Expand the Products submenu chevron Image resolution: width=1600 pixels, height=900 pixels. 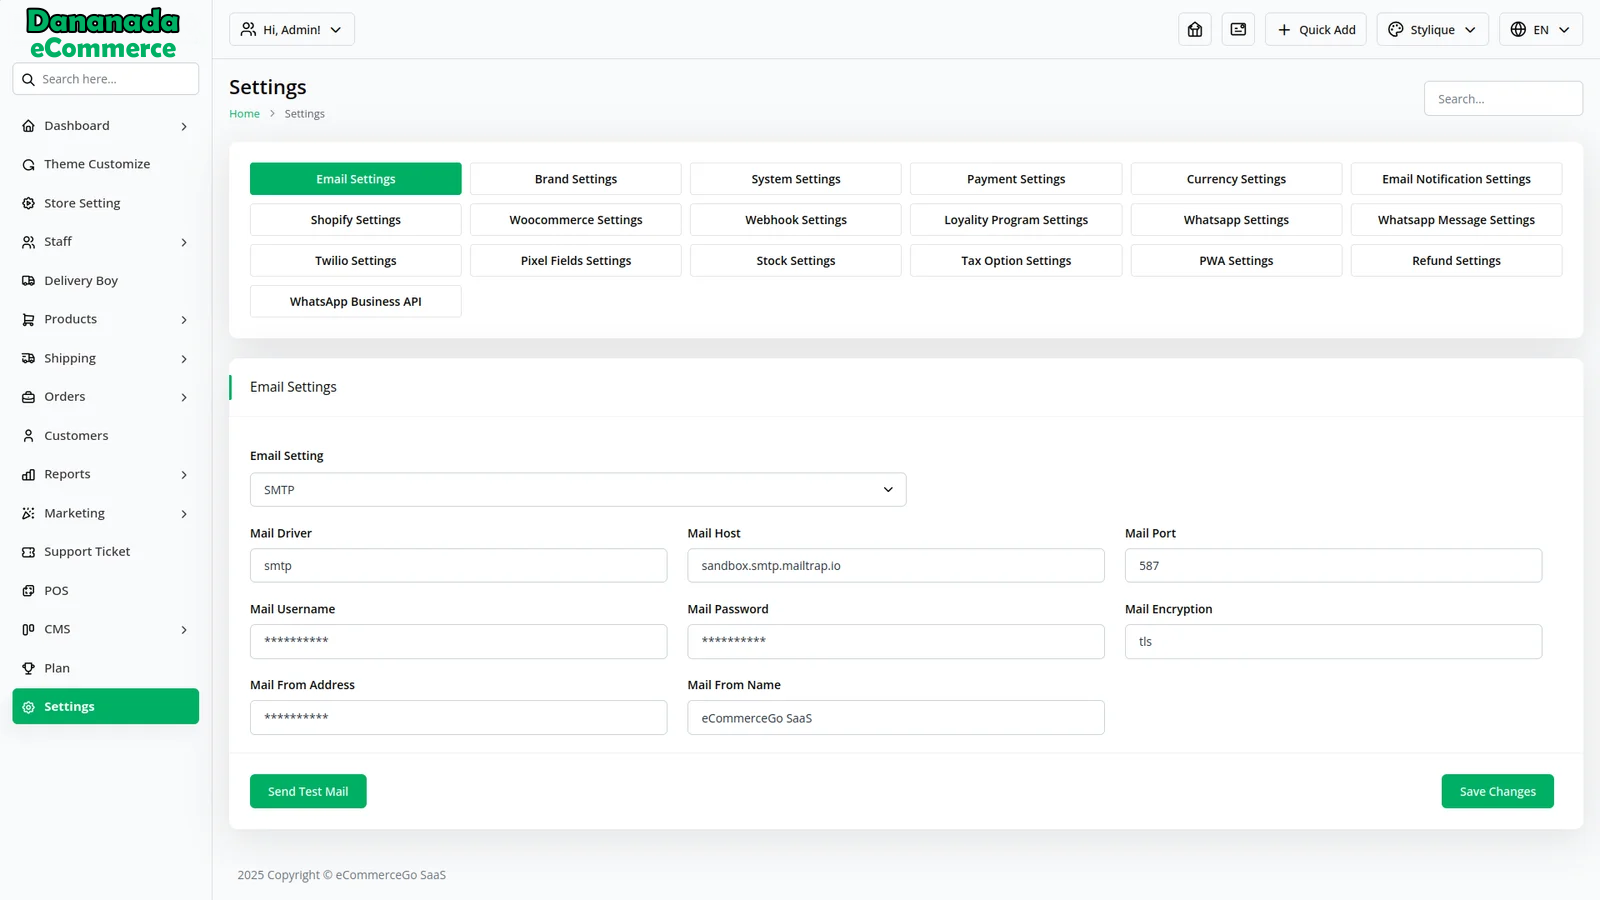(x=184, y=320)
